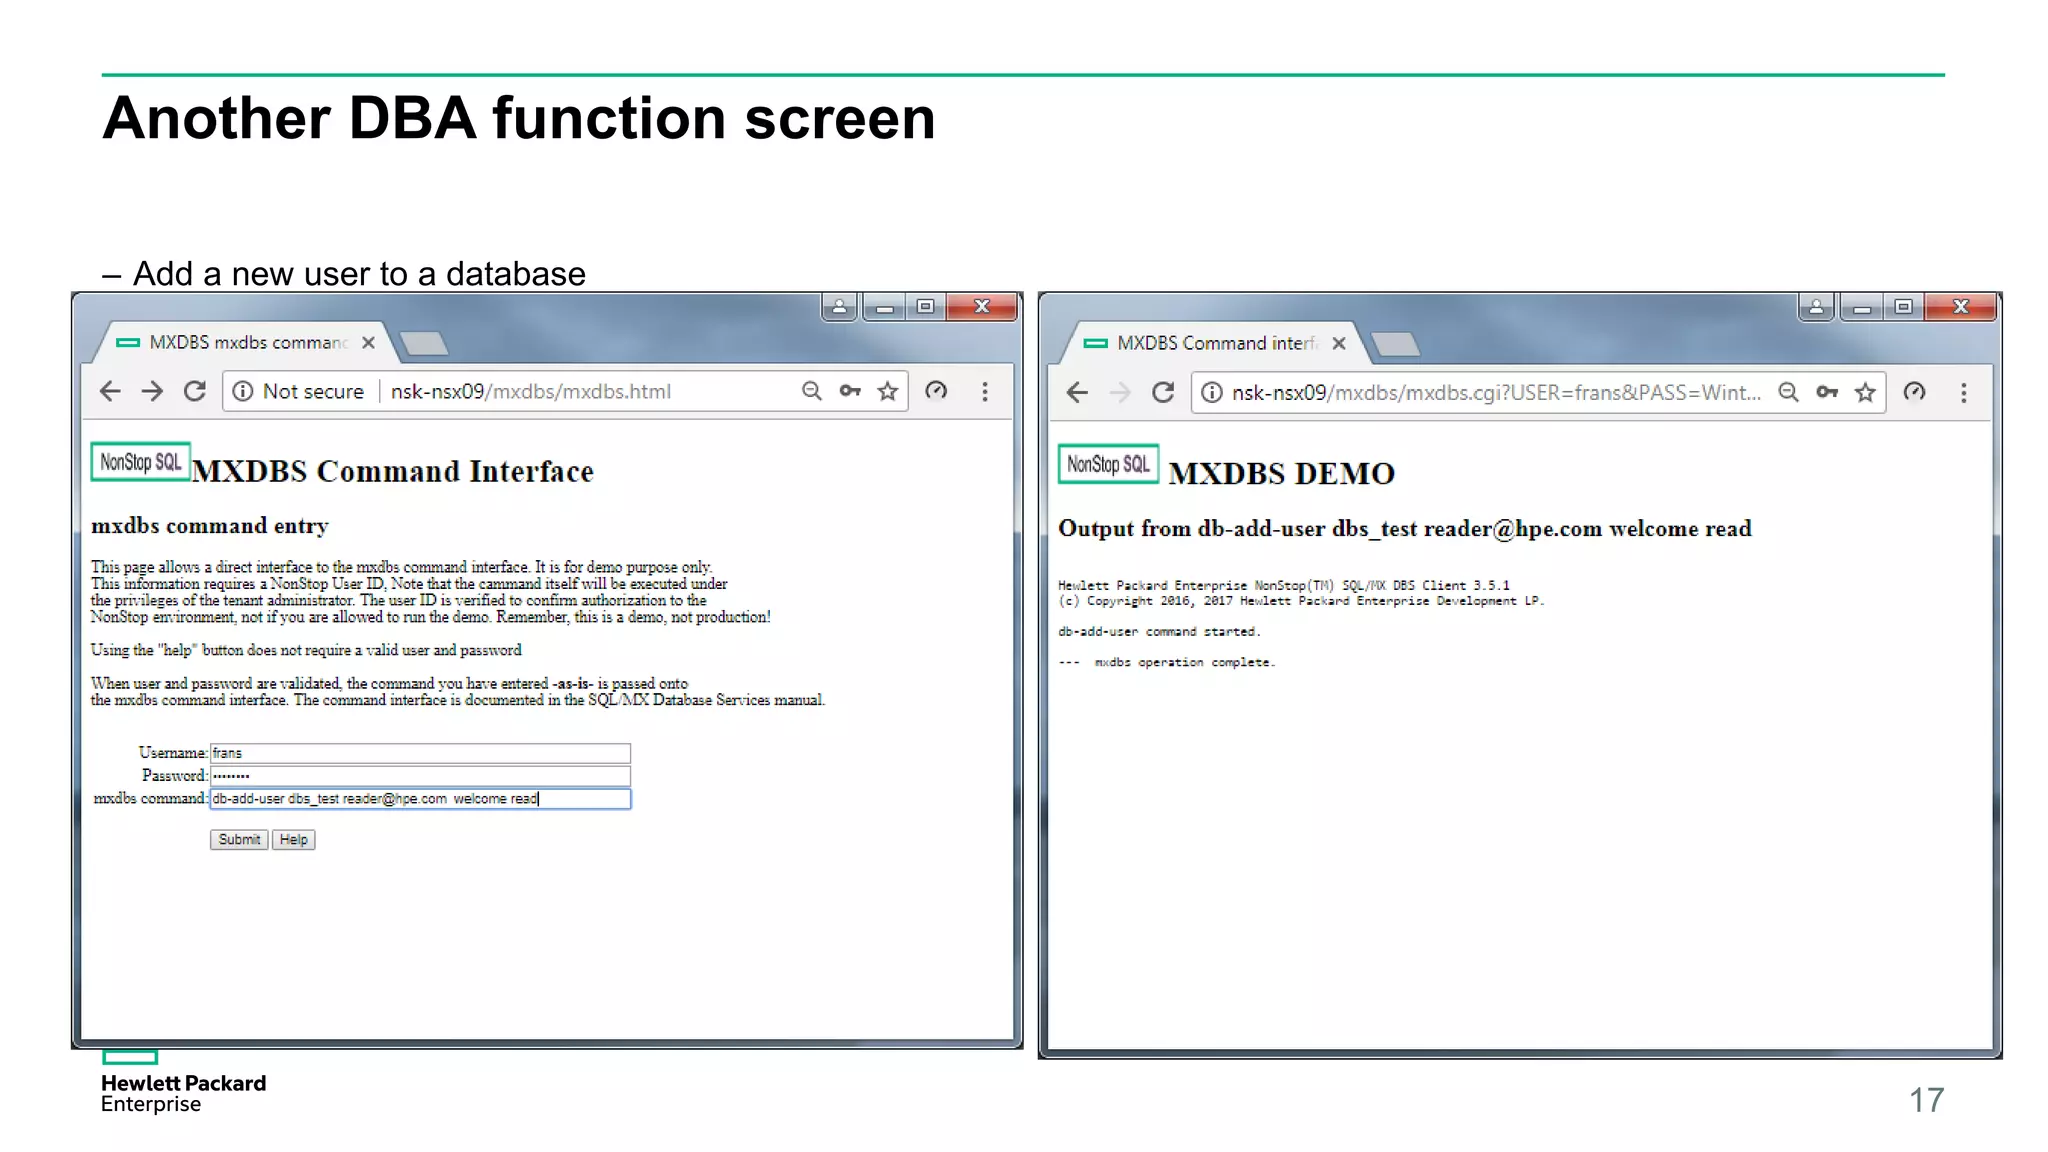Click left browser address bar URL mxdbs.html
2048x1152 pixels.
[x=530, y=391]
